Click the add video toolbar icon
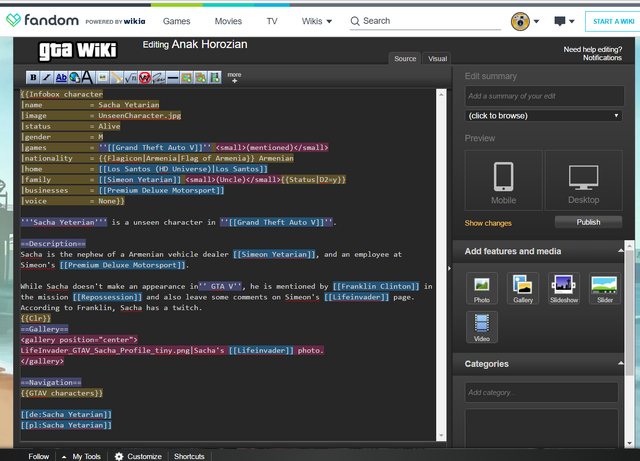The height and width of the screenshot is (461, 640). click(215, 78)
